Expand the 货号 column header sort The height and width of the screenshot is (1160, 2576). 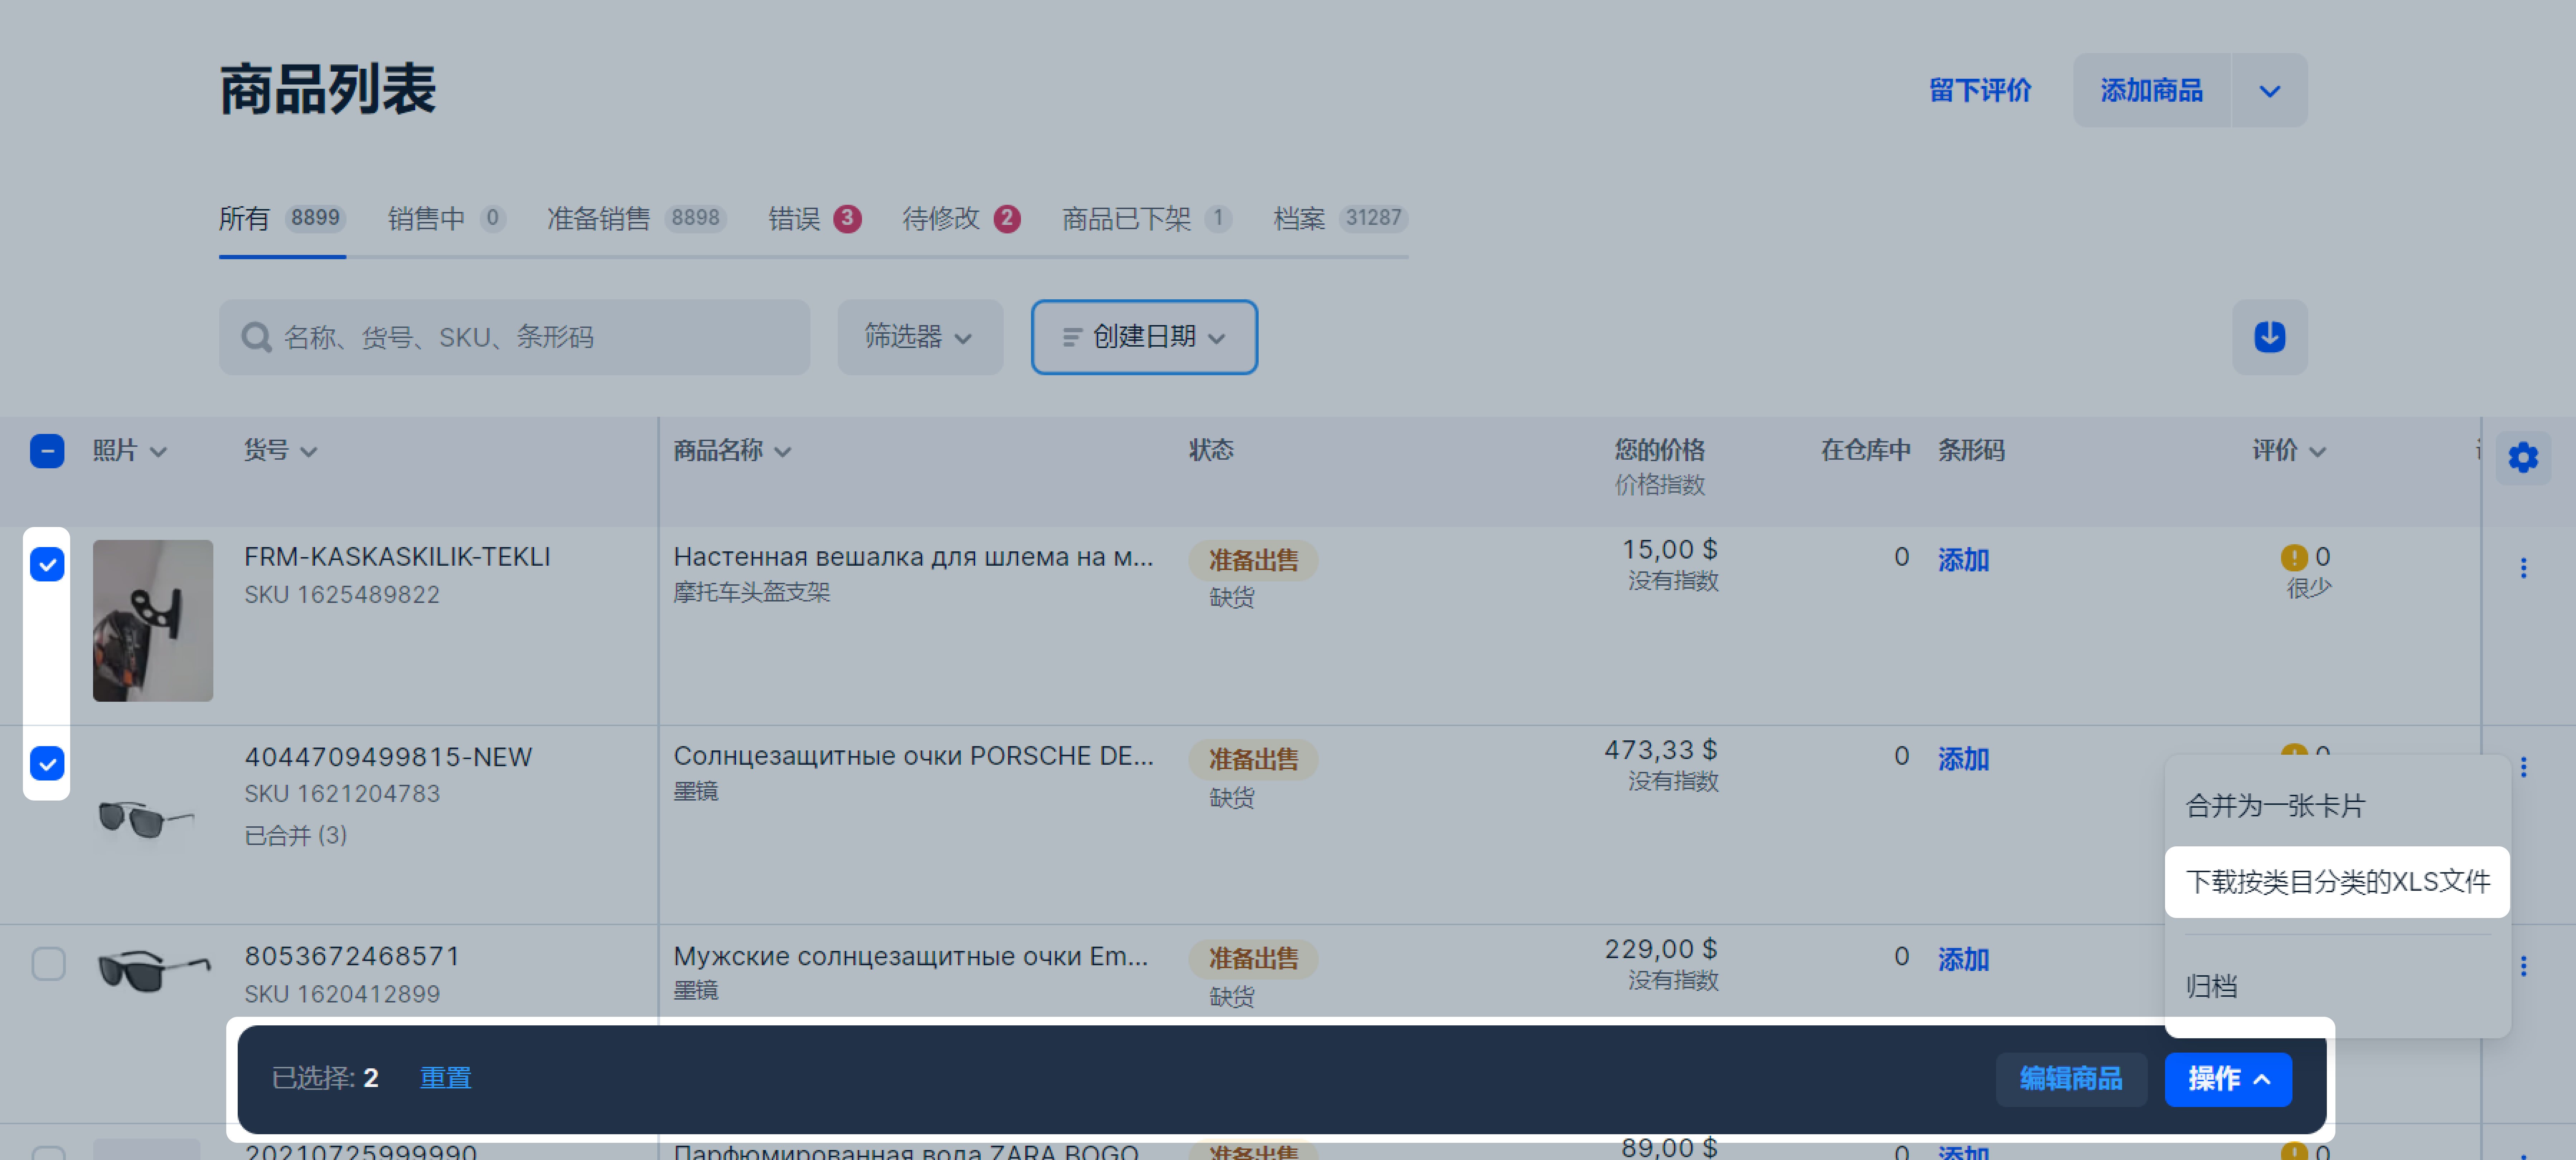click(x=309, y=452)
